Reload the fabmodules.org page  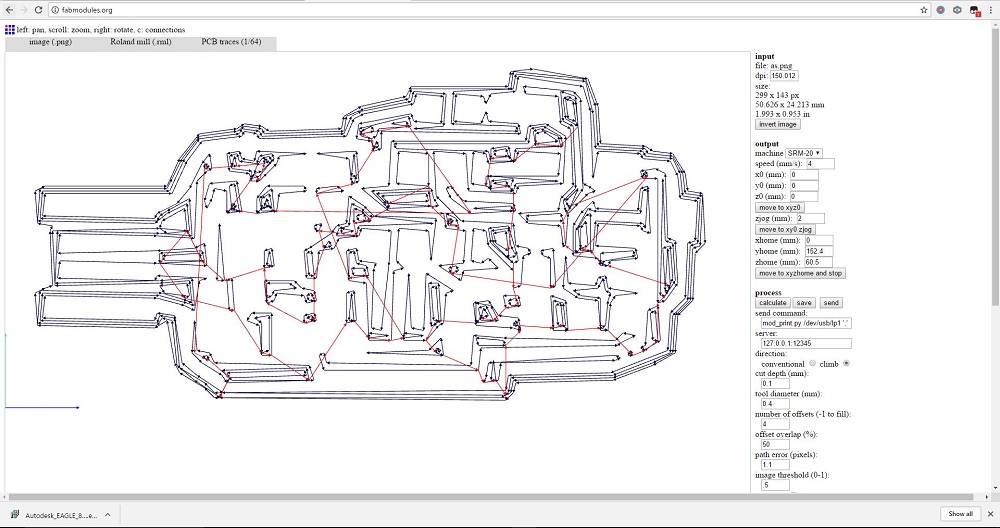(39, 10)
